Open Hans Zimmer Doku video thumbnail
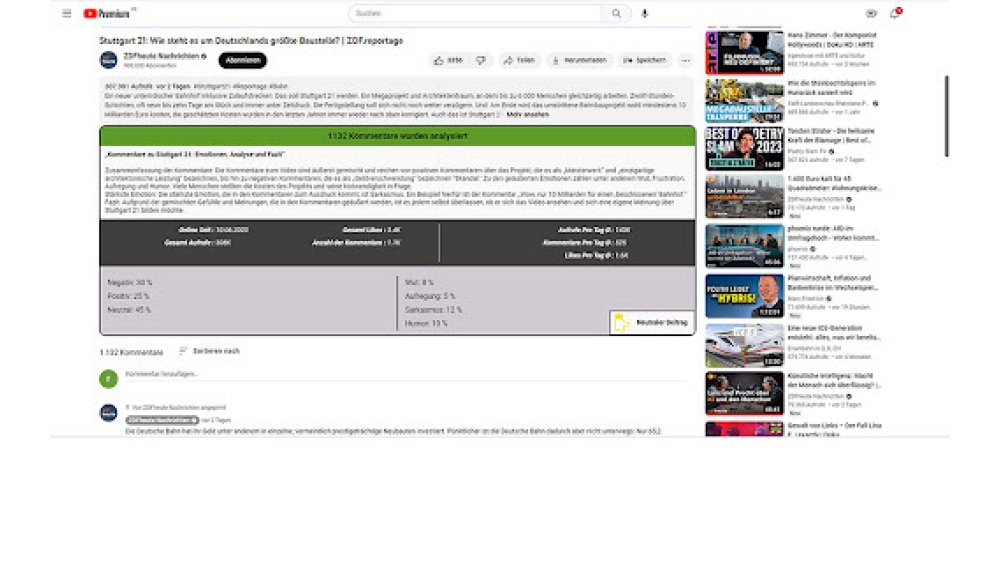Screen dimensions: 1000x563 pyautogui.click(x=744, y=53)
